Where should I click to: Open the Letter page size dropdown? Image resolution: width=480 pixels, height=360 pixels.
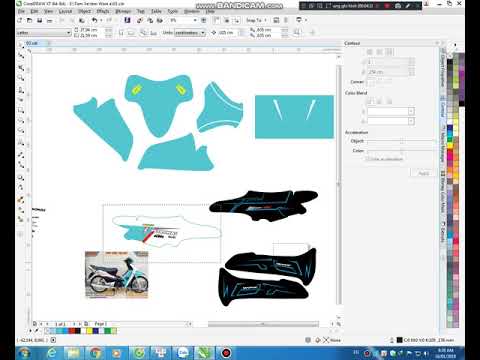click(x=68, y=32)
